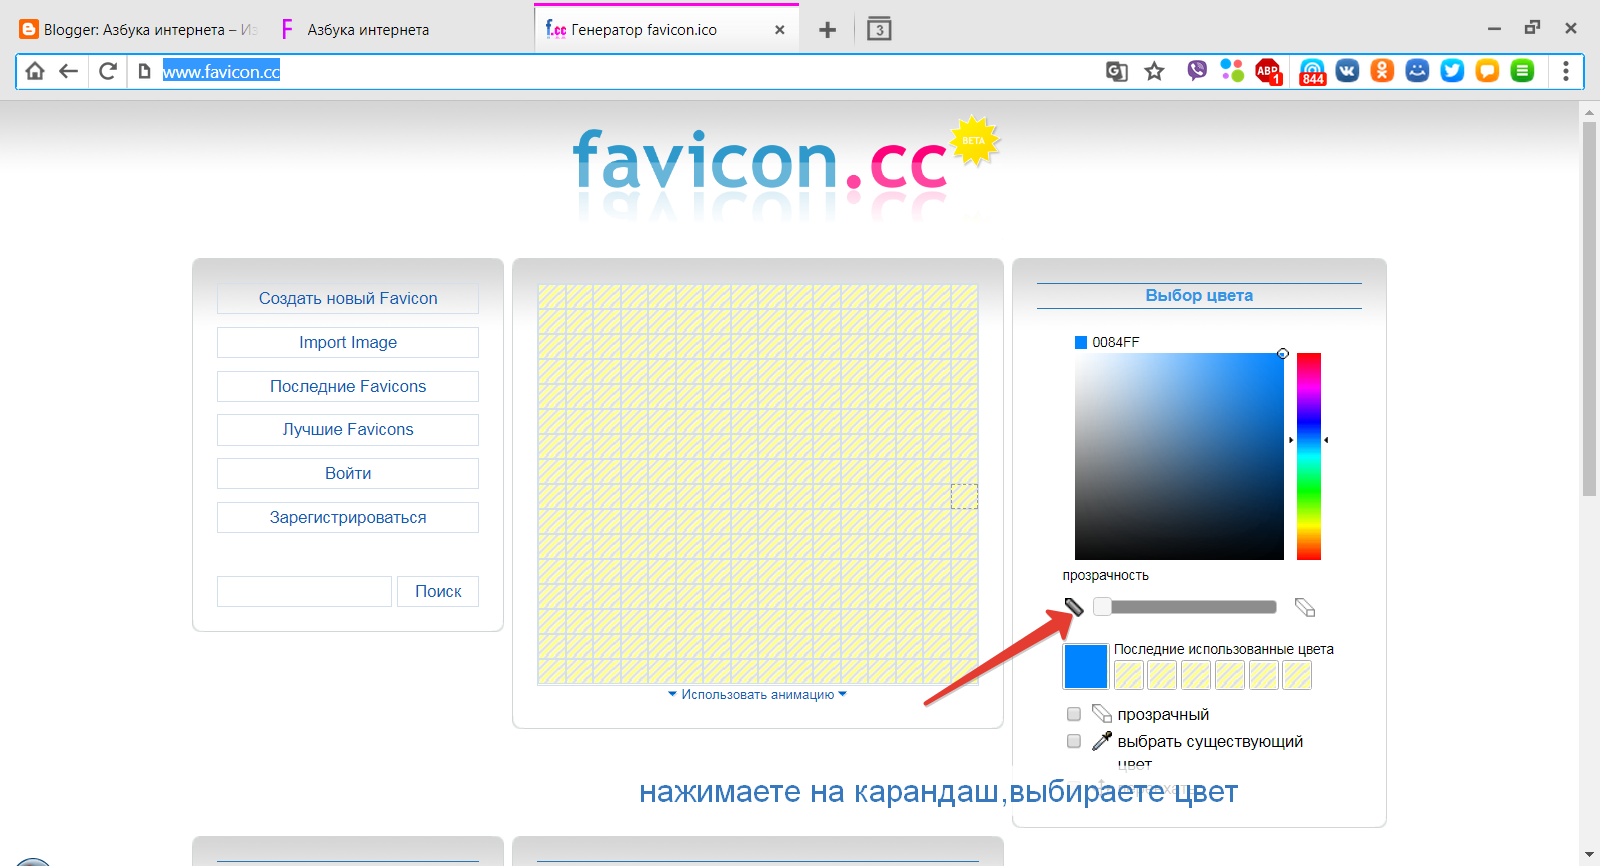The width and height of the screenshot is (1600, 866).
Task: Switch to the Blogger: Азбука интернета tab
Action: (138, 30)
